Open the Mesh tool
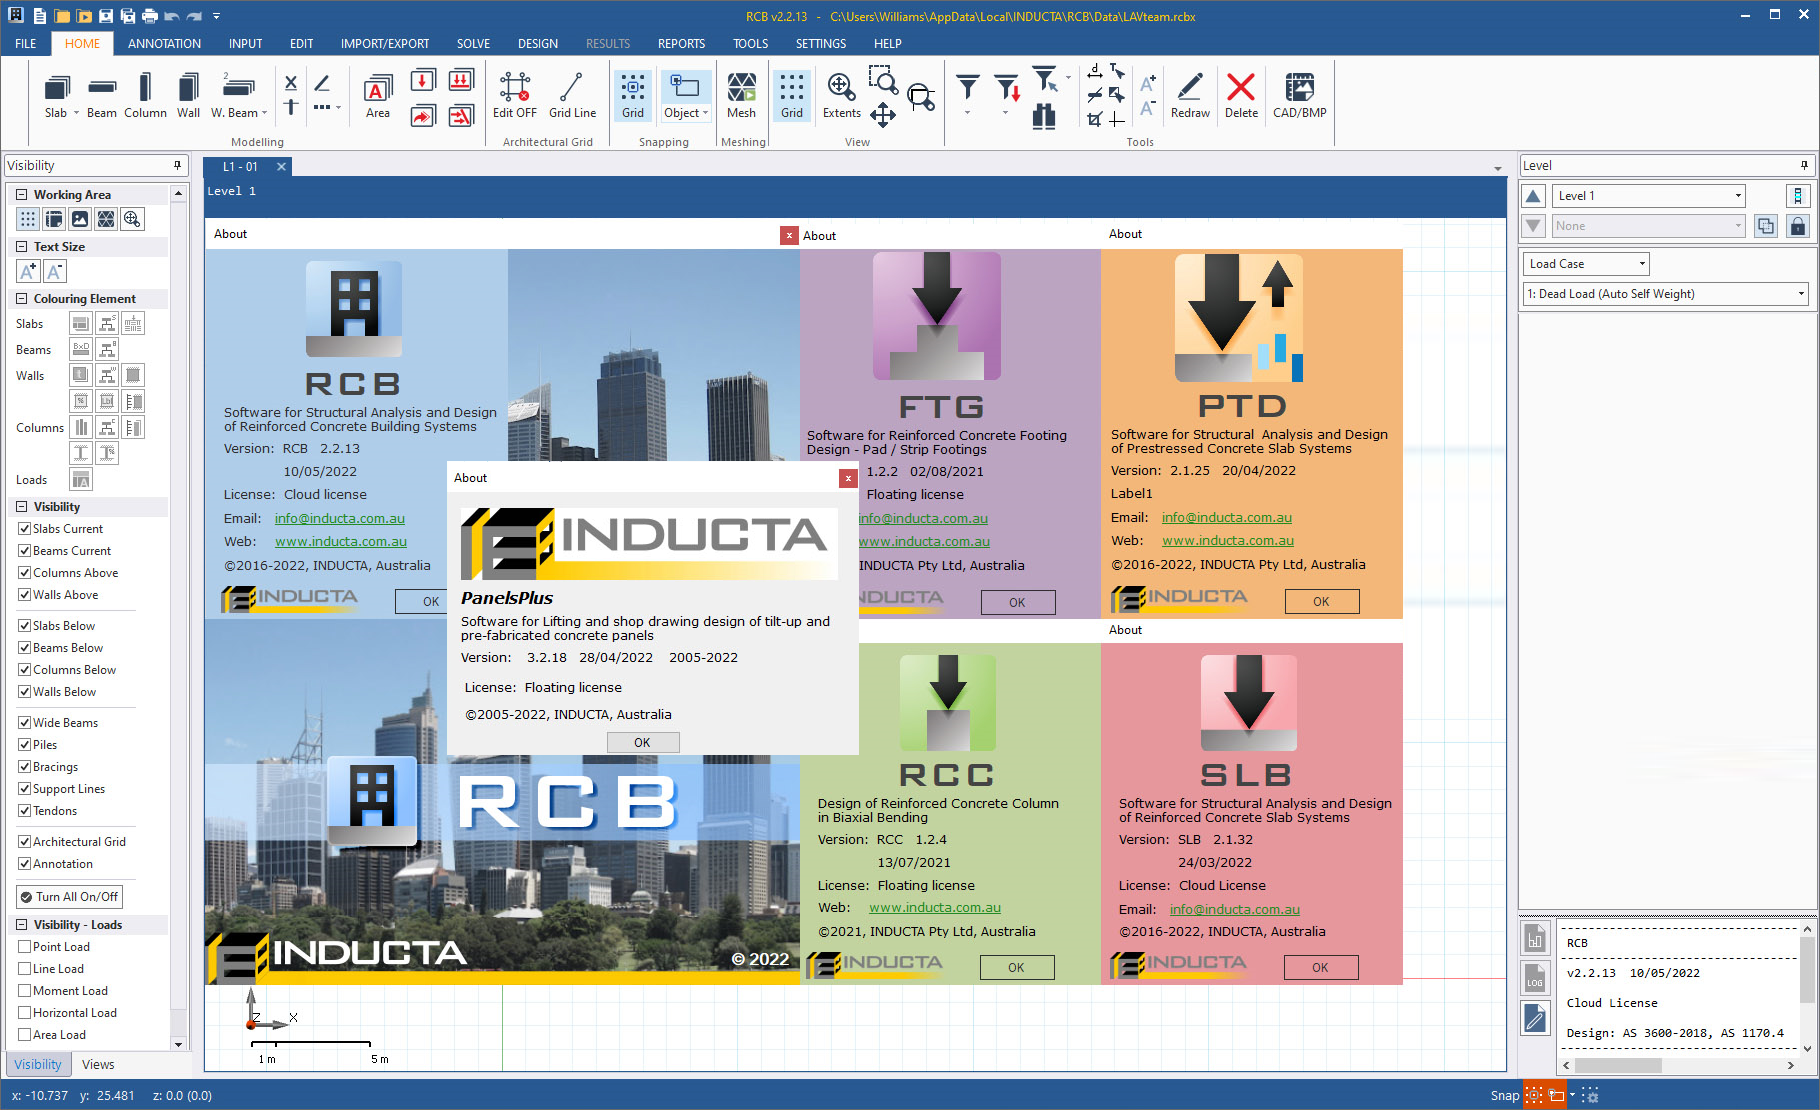 pos(741,96)
